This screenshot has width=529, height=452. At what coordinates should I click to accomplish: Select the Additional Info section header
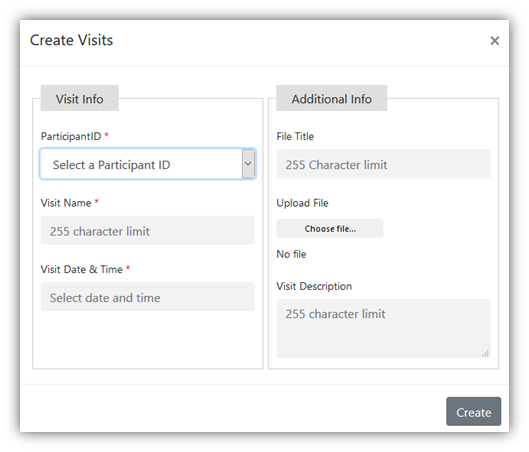point(332,98)
